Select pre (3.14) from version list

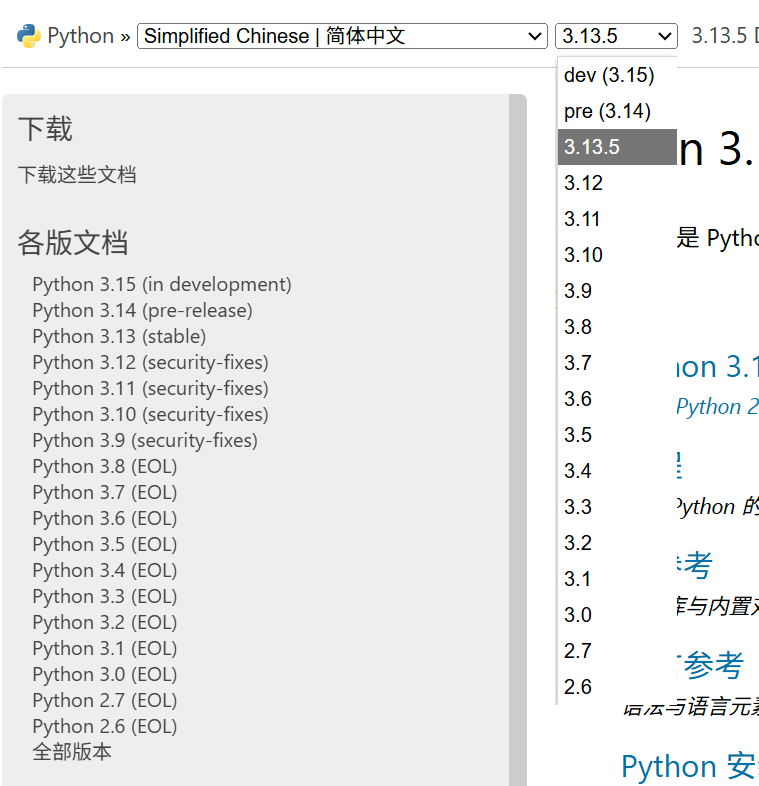[x=617, y=111]
